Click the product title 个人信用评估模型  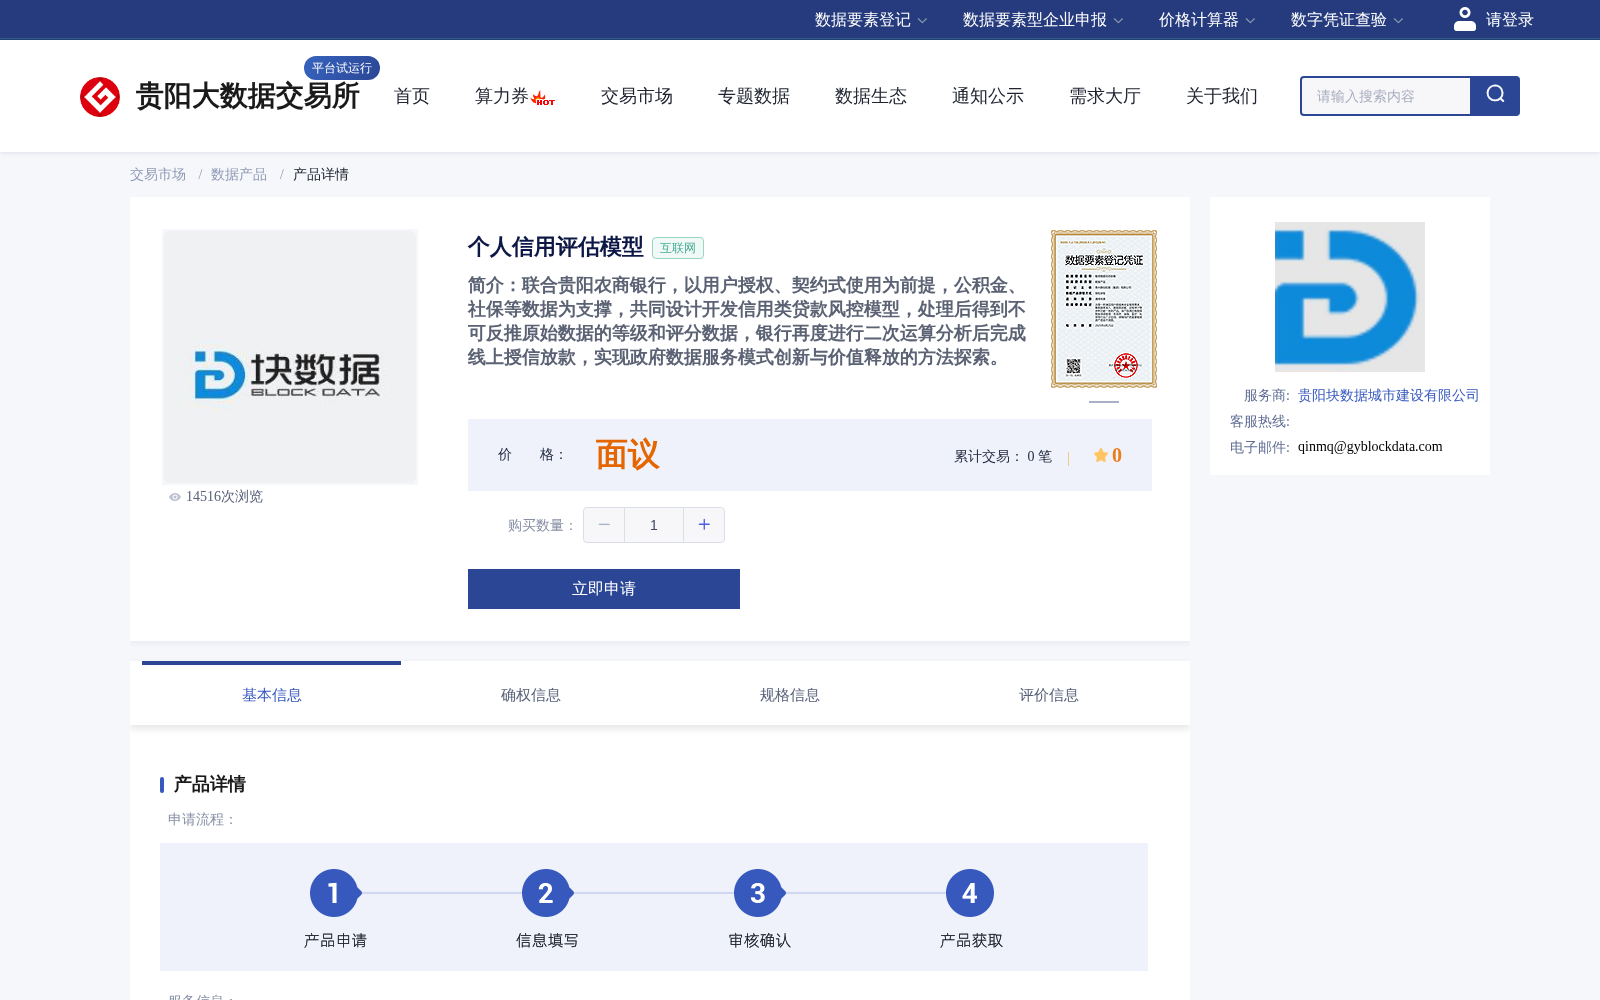point(556,247)
